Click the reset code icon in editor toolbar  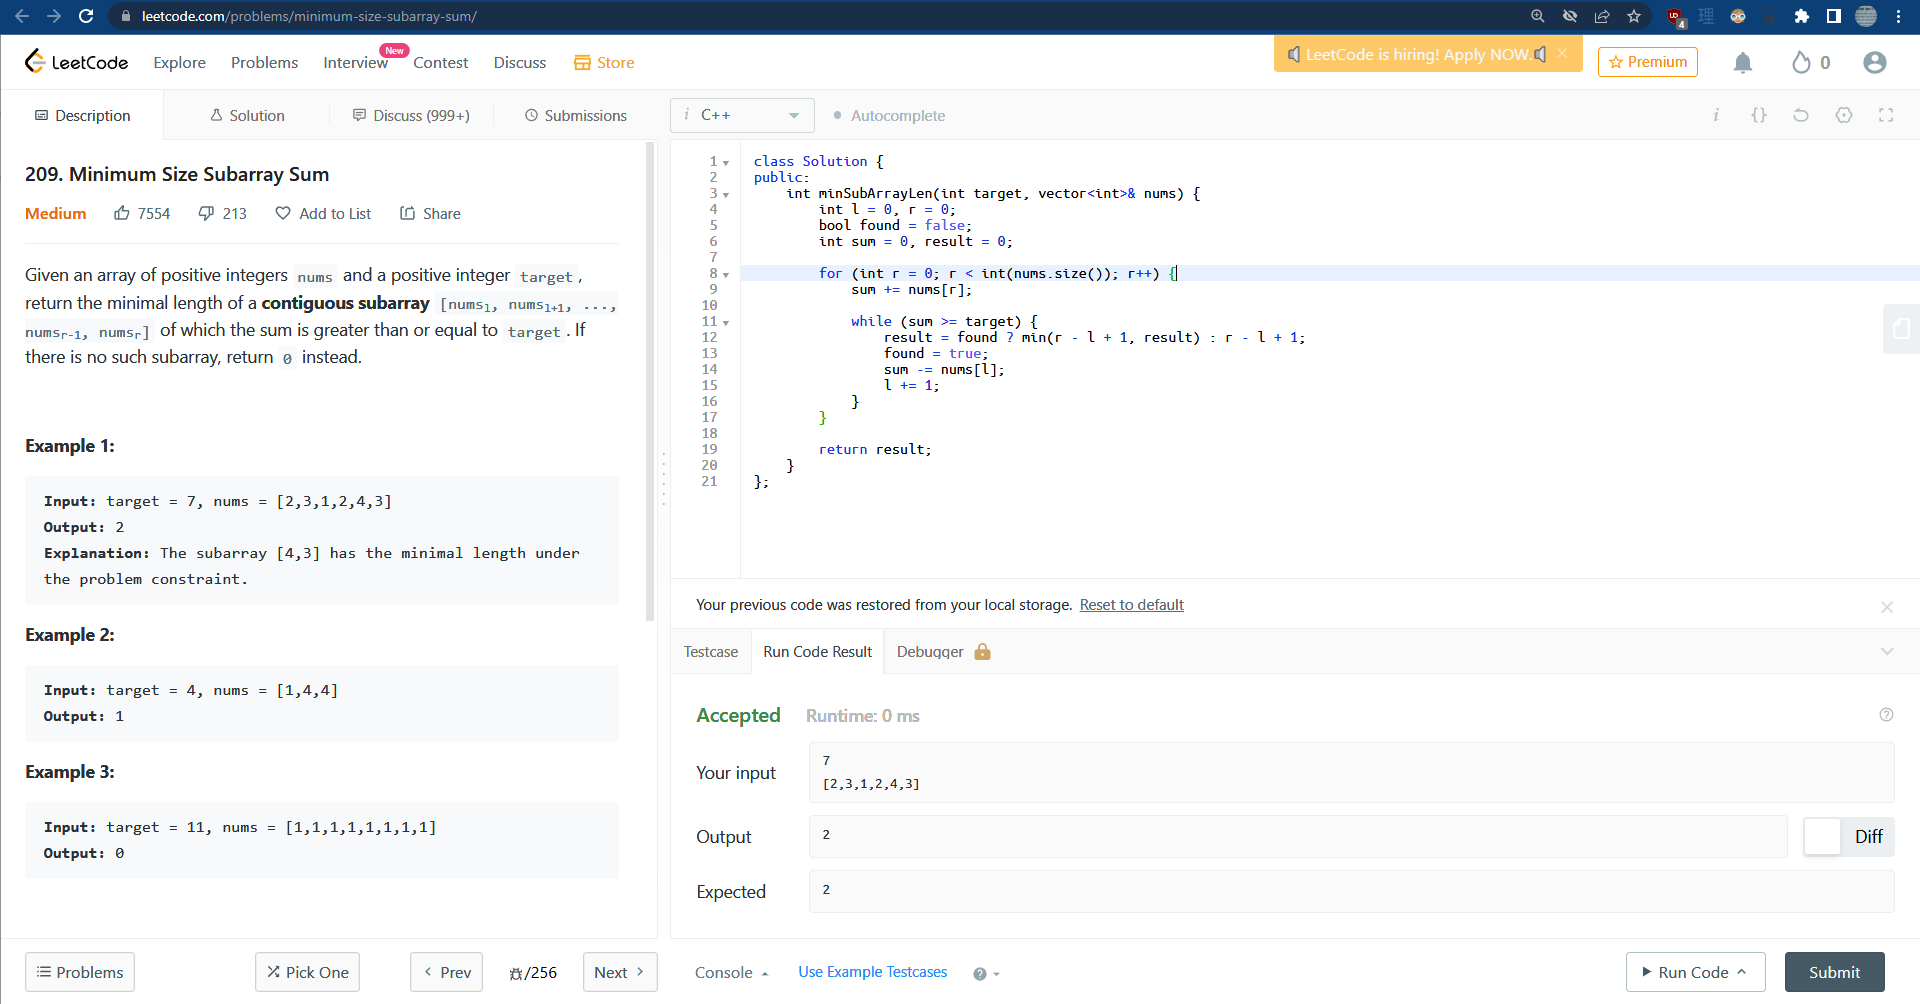(1800, 115)
